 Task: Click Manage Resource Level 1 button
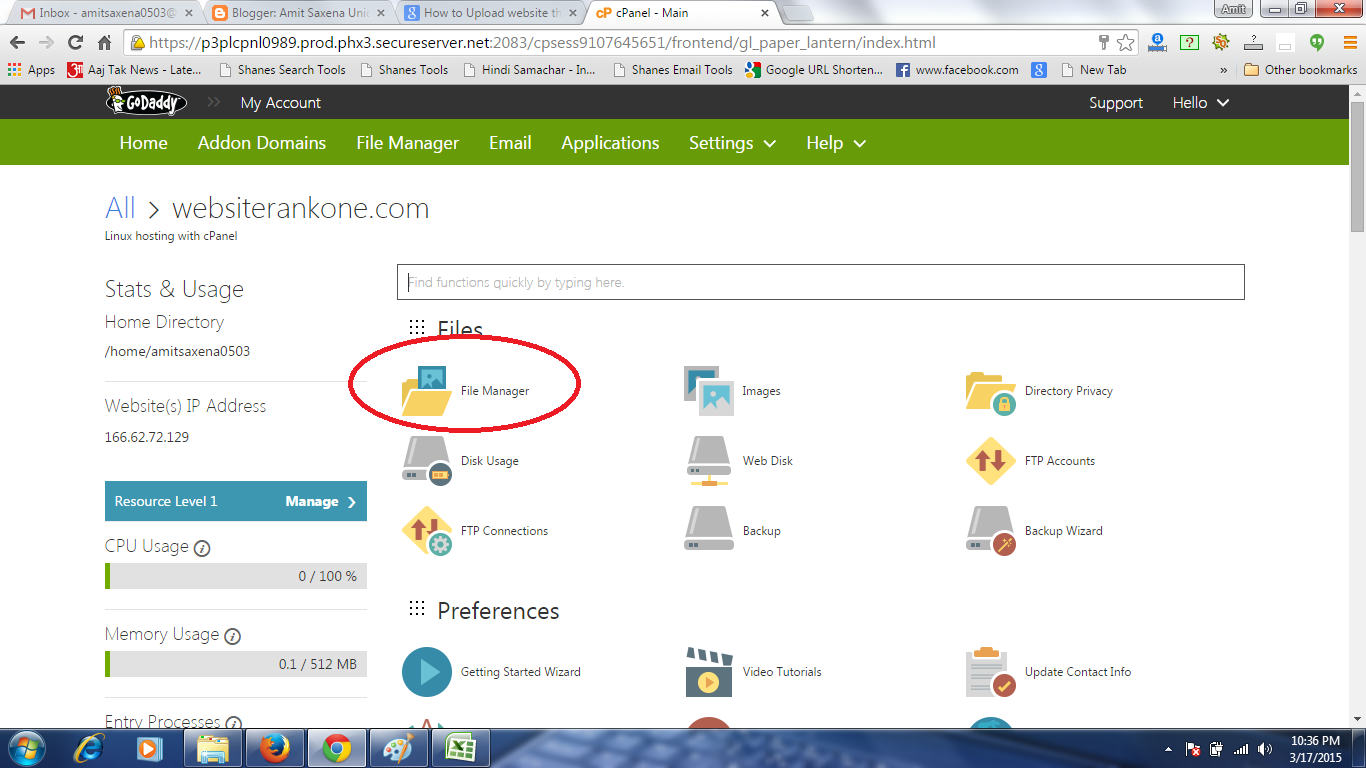pyautogui.click(x=236, y=501)
